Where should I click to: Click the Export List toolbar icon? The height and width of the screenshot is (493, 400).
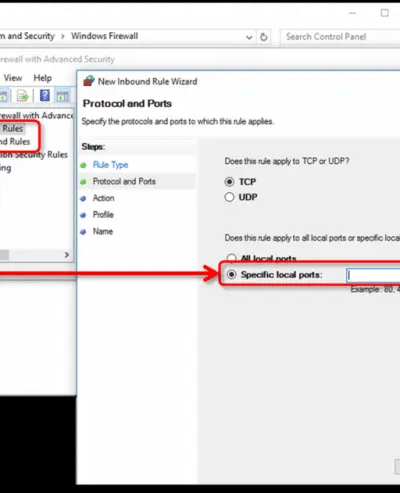click(23, 96)
